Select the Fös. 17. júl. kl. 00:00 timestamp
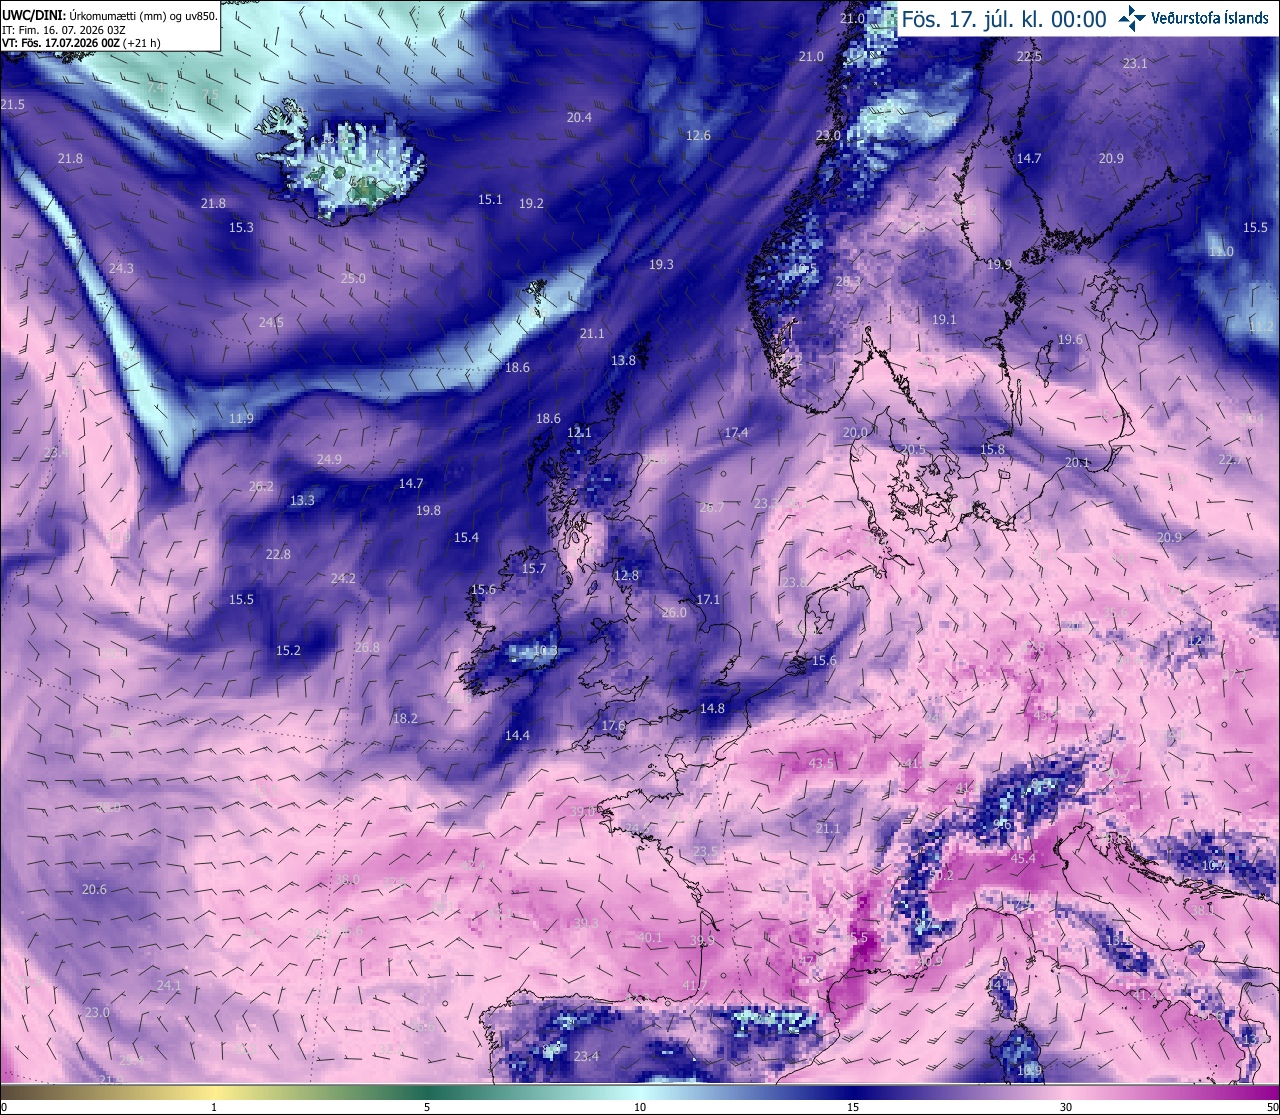Image resolution: width=1280 pixels, height=1115 pixels. (x=1003, y=19)
